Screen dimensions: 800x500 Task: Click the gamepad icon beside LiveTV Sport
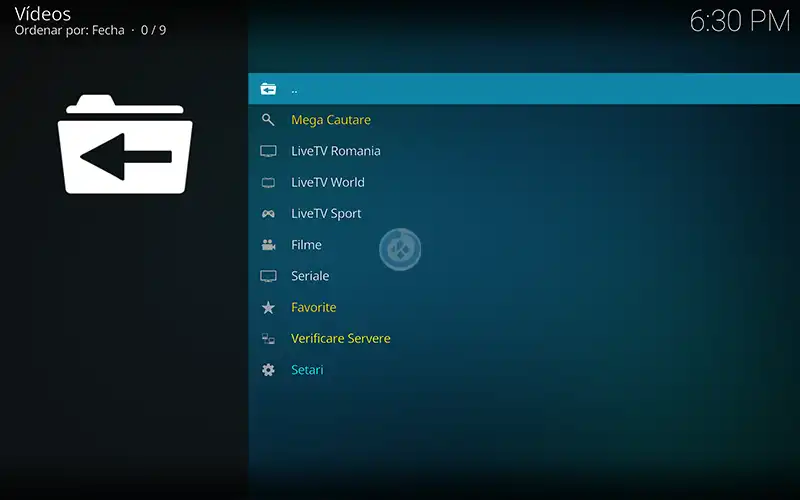point(268,214)
